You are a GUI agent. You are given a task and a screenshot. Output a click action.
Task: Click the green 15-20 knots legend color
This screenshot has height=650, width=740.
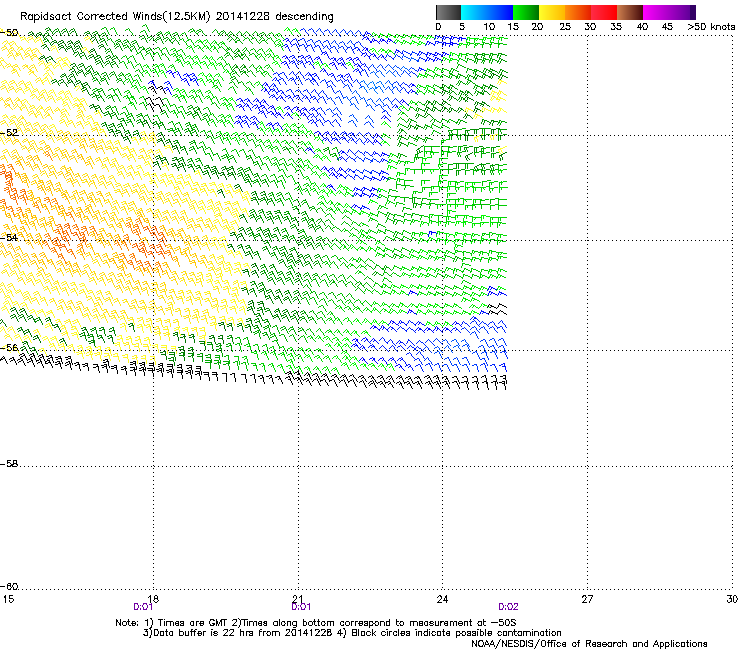526,12
